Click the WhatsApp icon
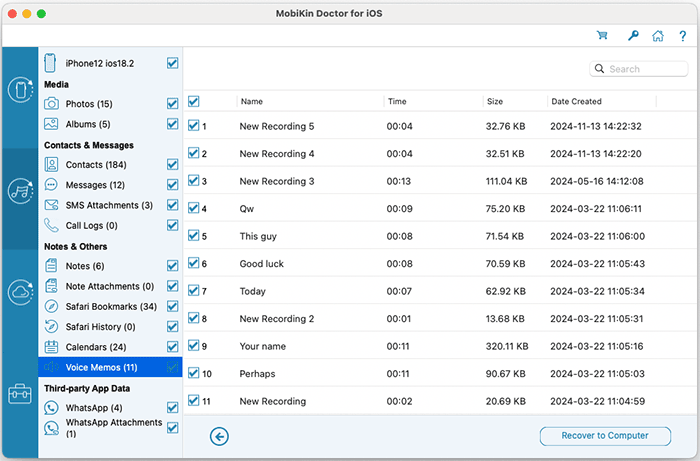This screenshot has height=461, width=700. [x=51, y=407]
